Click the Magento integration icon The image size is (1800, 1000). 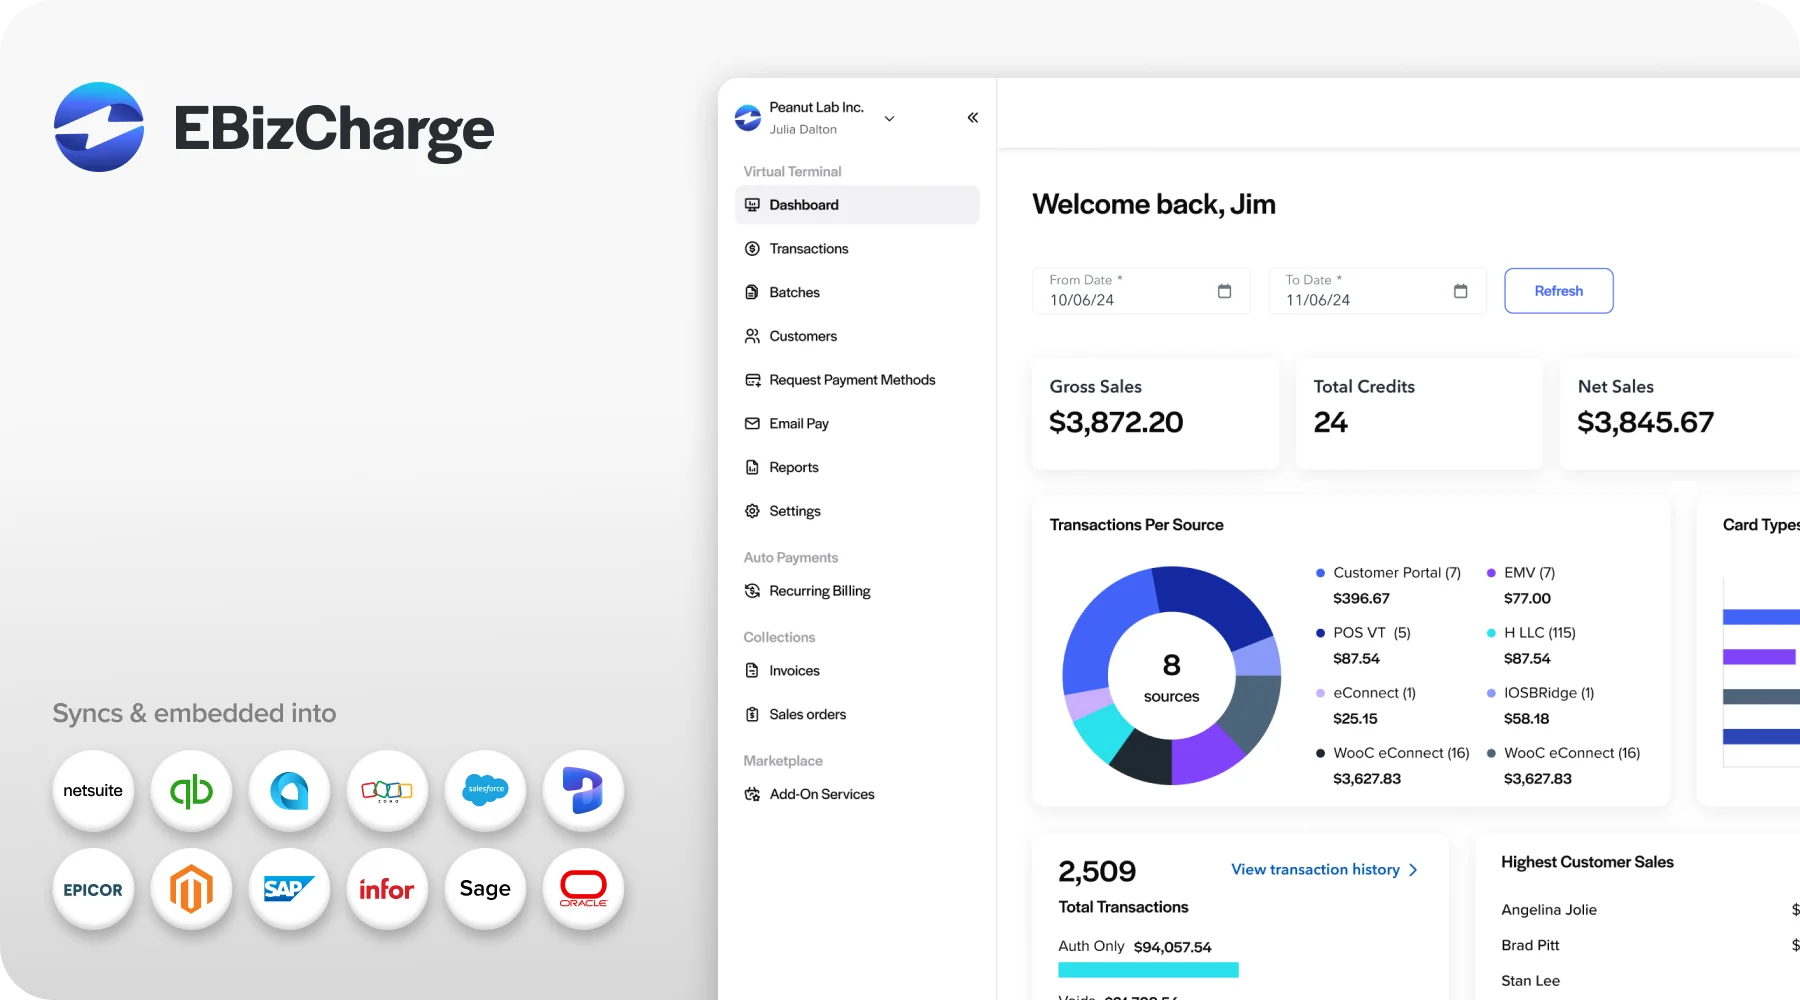coord(191,888)
